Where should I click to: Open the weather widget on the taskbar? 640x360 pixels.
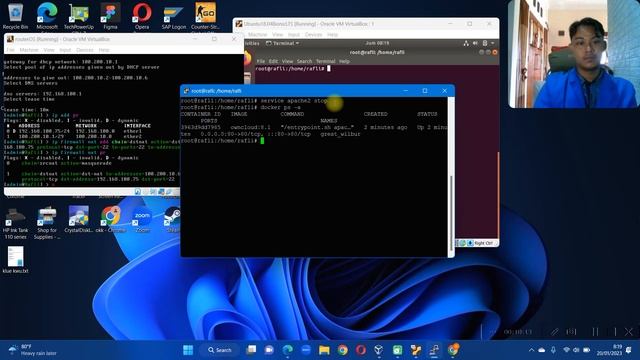click(33, 350)
